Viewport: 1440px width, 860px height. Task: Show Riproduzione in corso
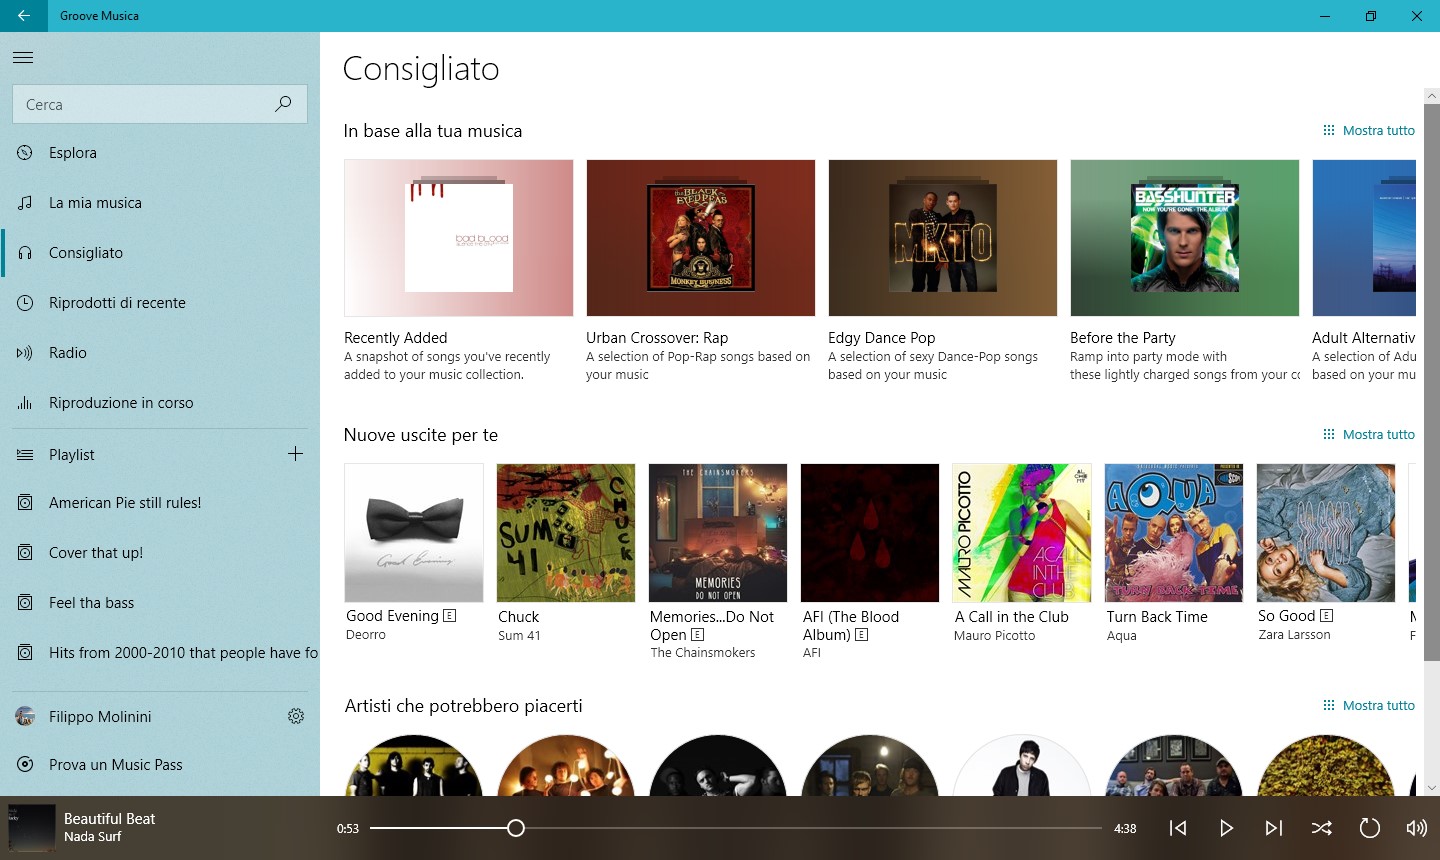[x=160, y=403]
